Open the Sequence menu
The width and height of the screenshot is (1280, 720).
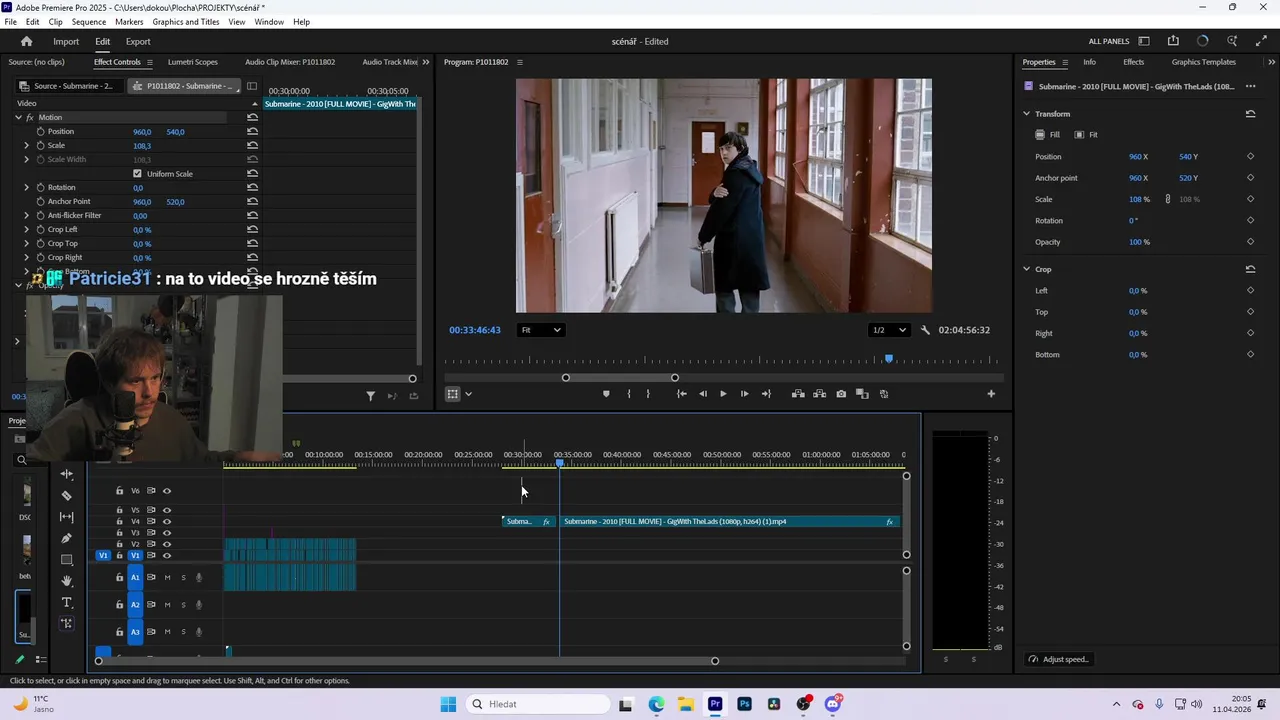[x=89, y=22]
